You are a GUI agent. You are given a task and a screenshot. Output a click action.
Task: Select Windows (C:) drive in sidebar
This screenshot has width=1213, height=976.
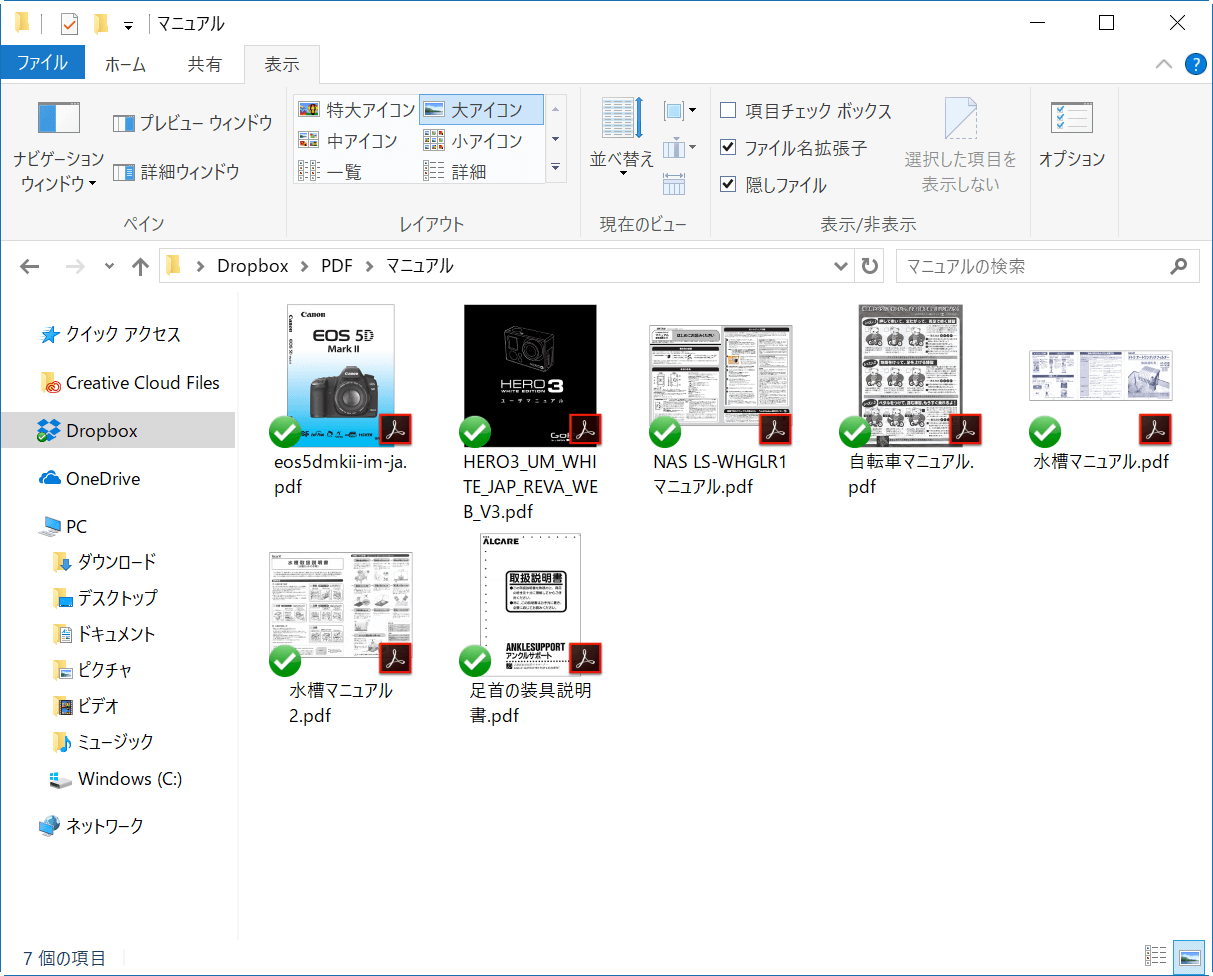pos(118,778)
